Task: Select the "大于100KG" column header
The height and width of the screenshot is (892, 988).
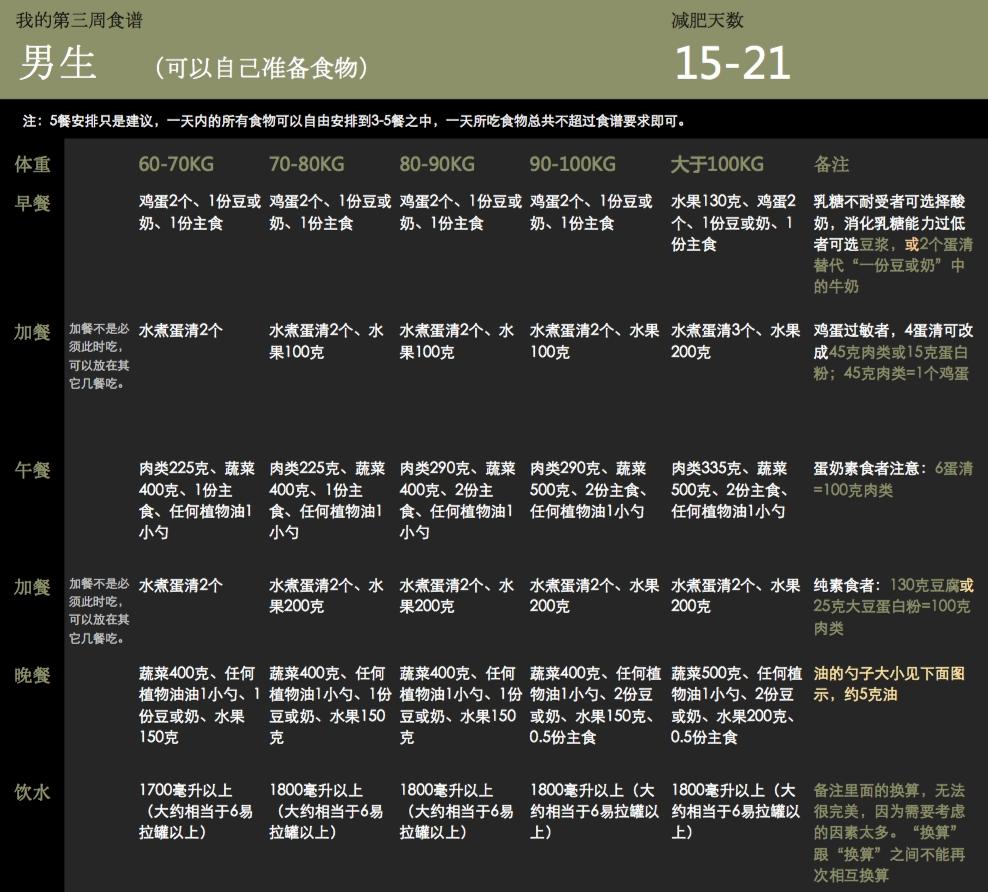Action: [717, 164]
